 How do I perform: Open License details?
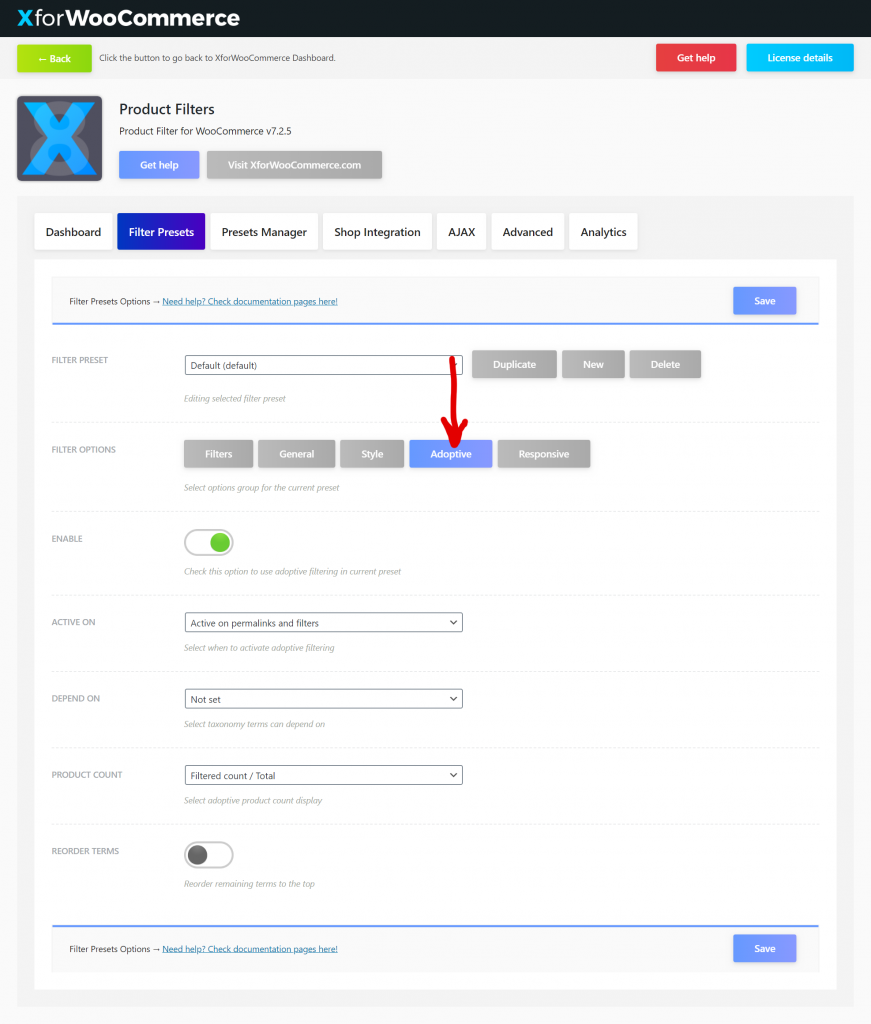[x=800, y=57]
